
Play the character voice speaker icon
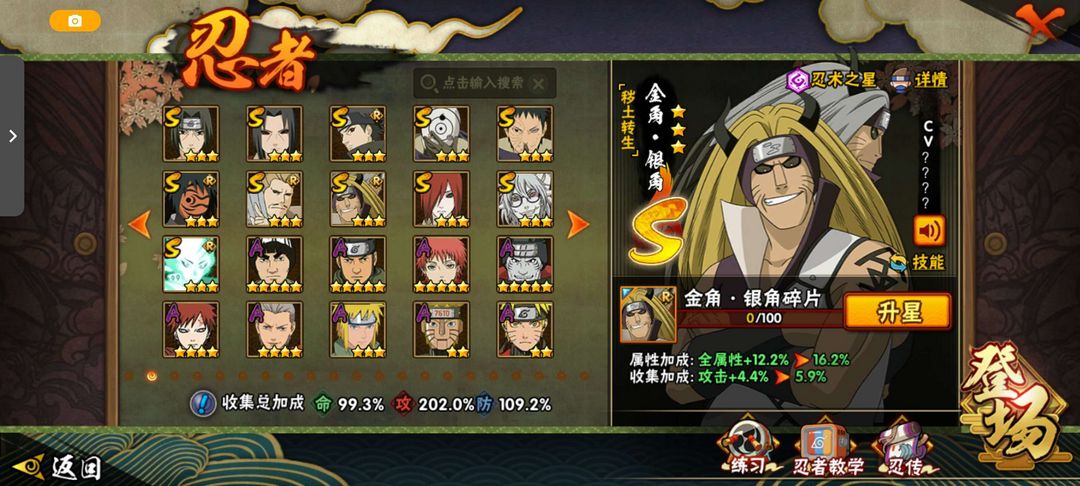(929, 231)
